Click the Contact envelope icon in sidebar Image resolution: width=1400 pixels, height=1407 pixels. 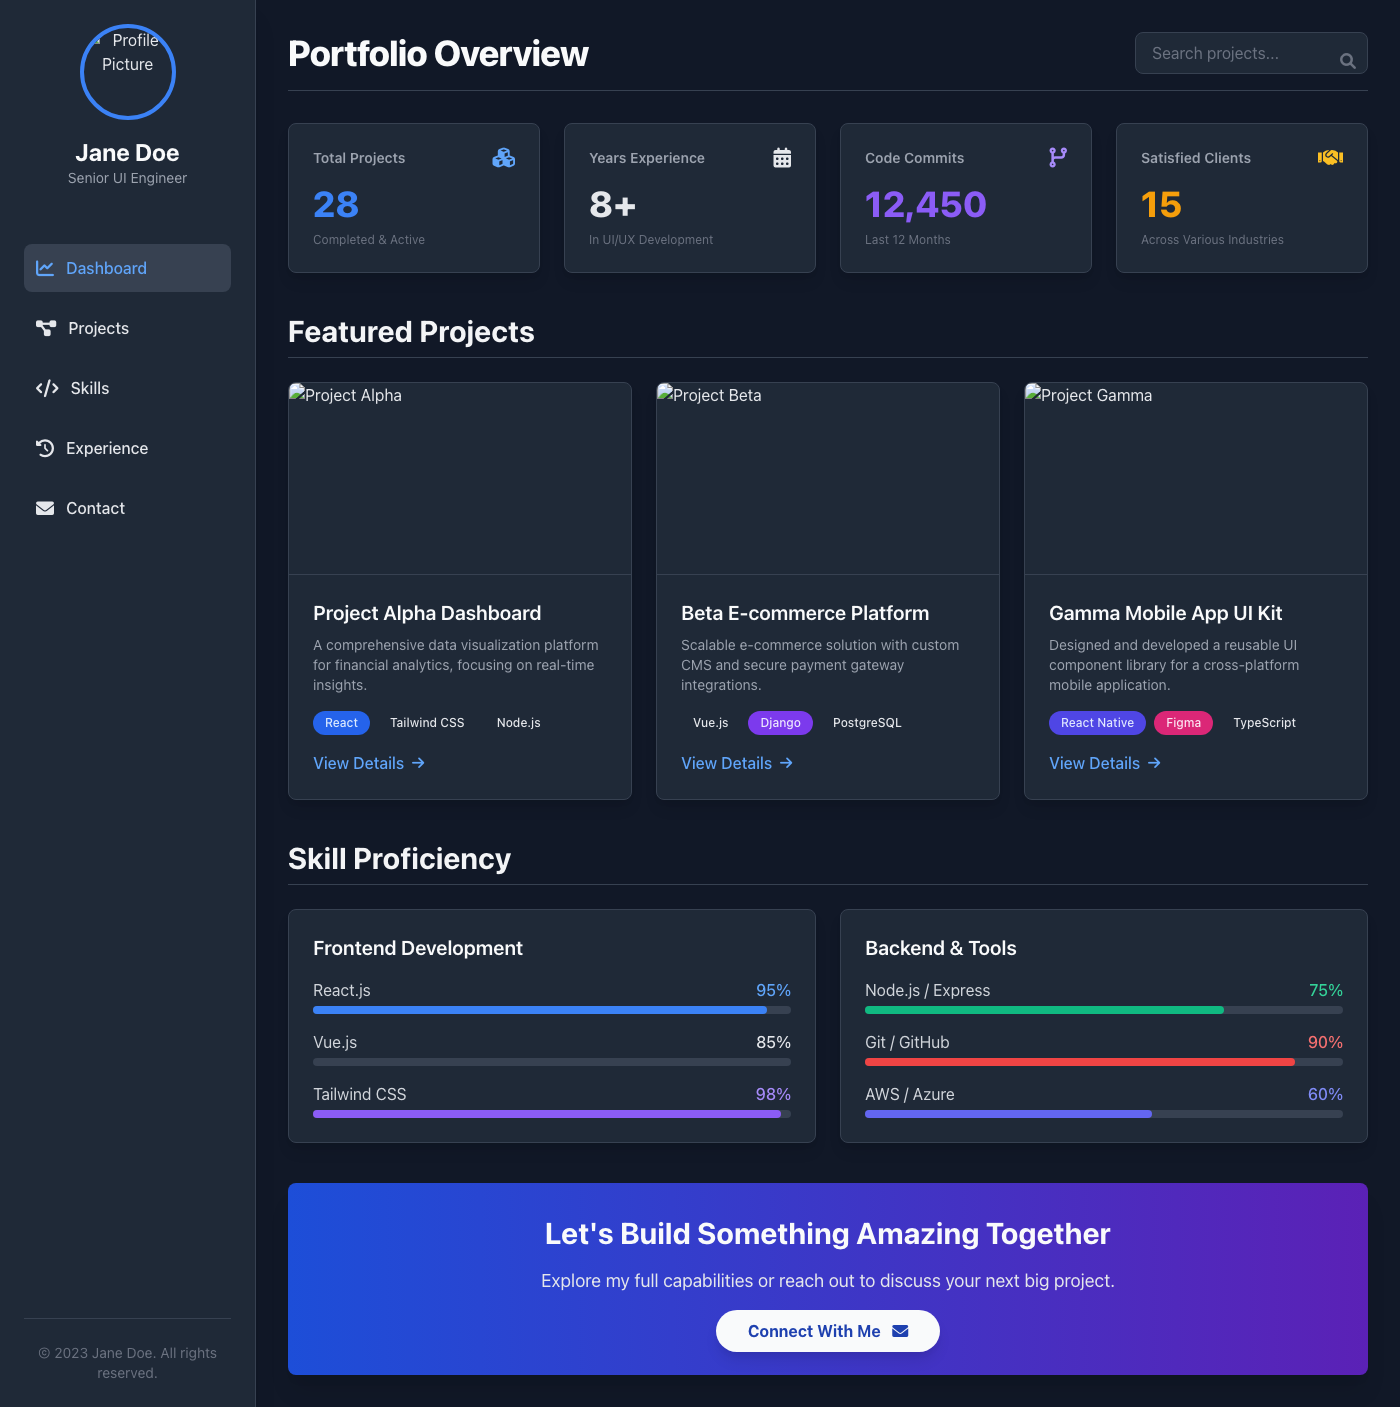46,508
